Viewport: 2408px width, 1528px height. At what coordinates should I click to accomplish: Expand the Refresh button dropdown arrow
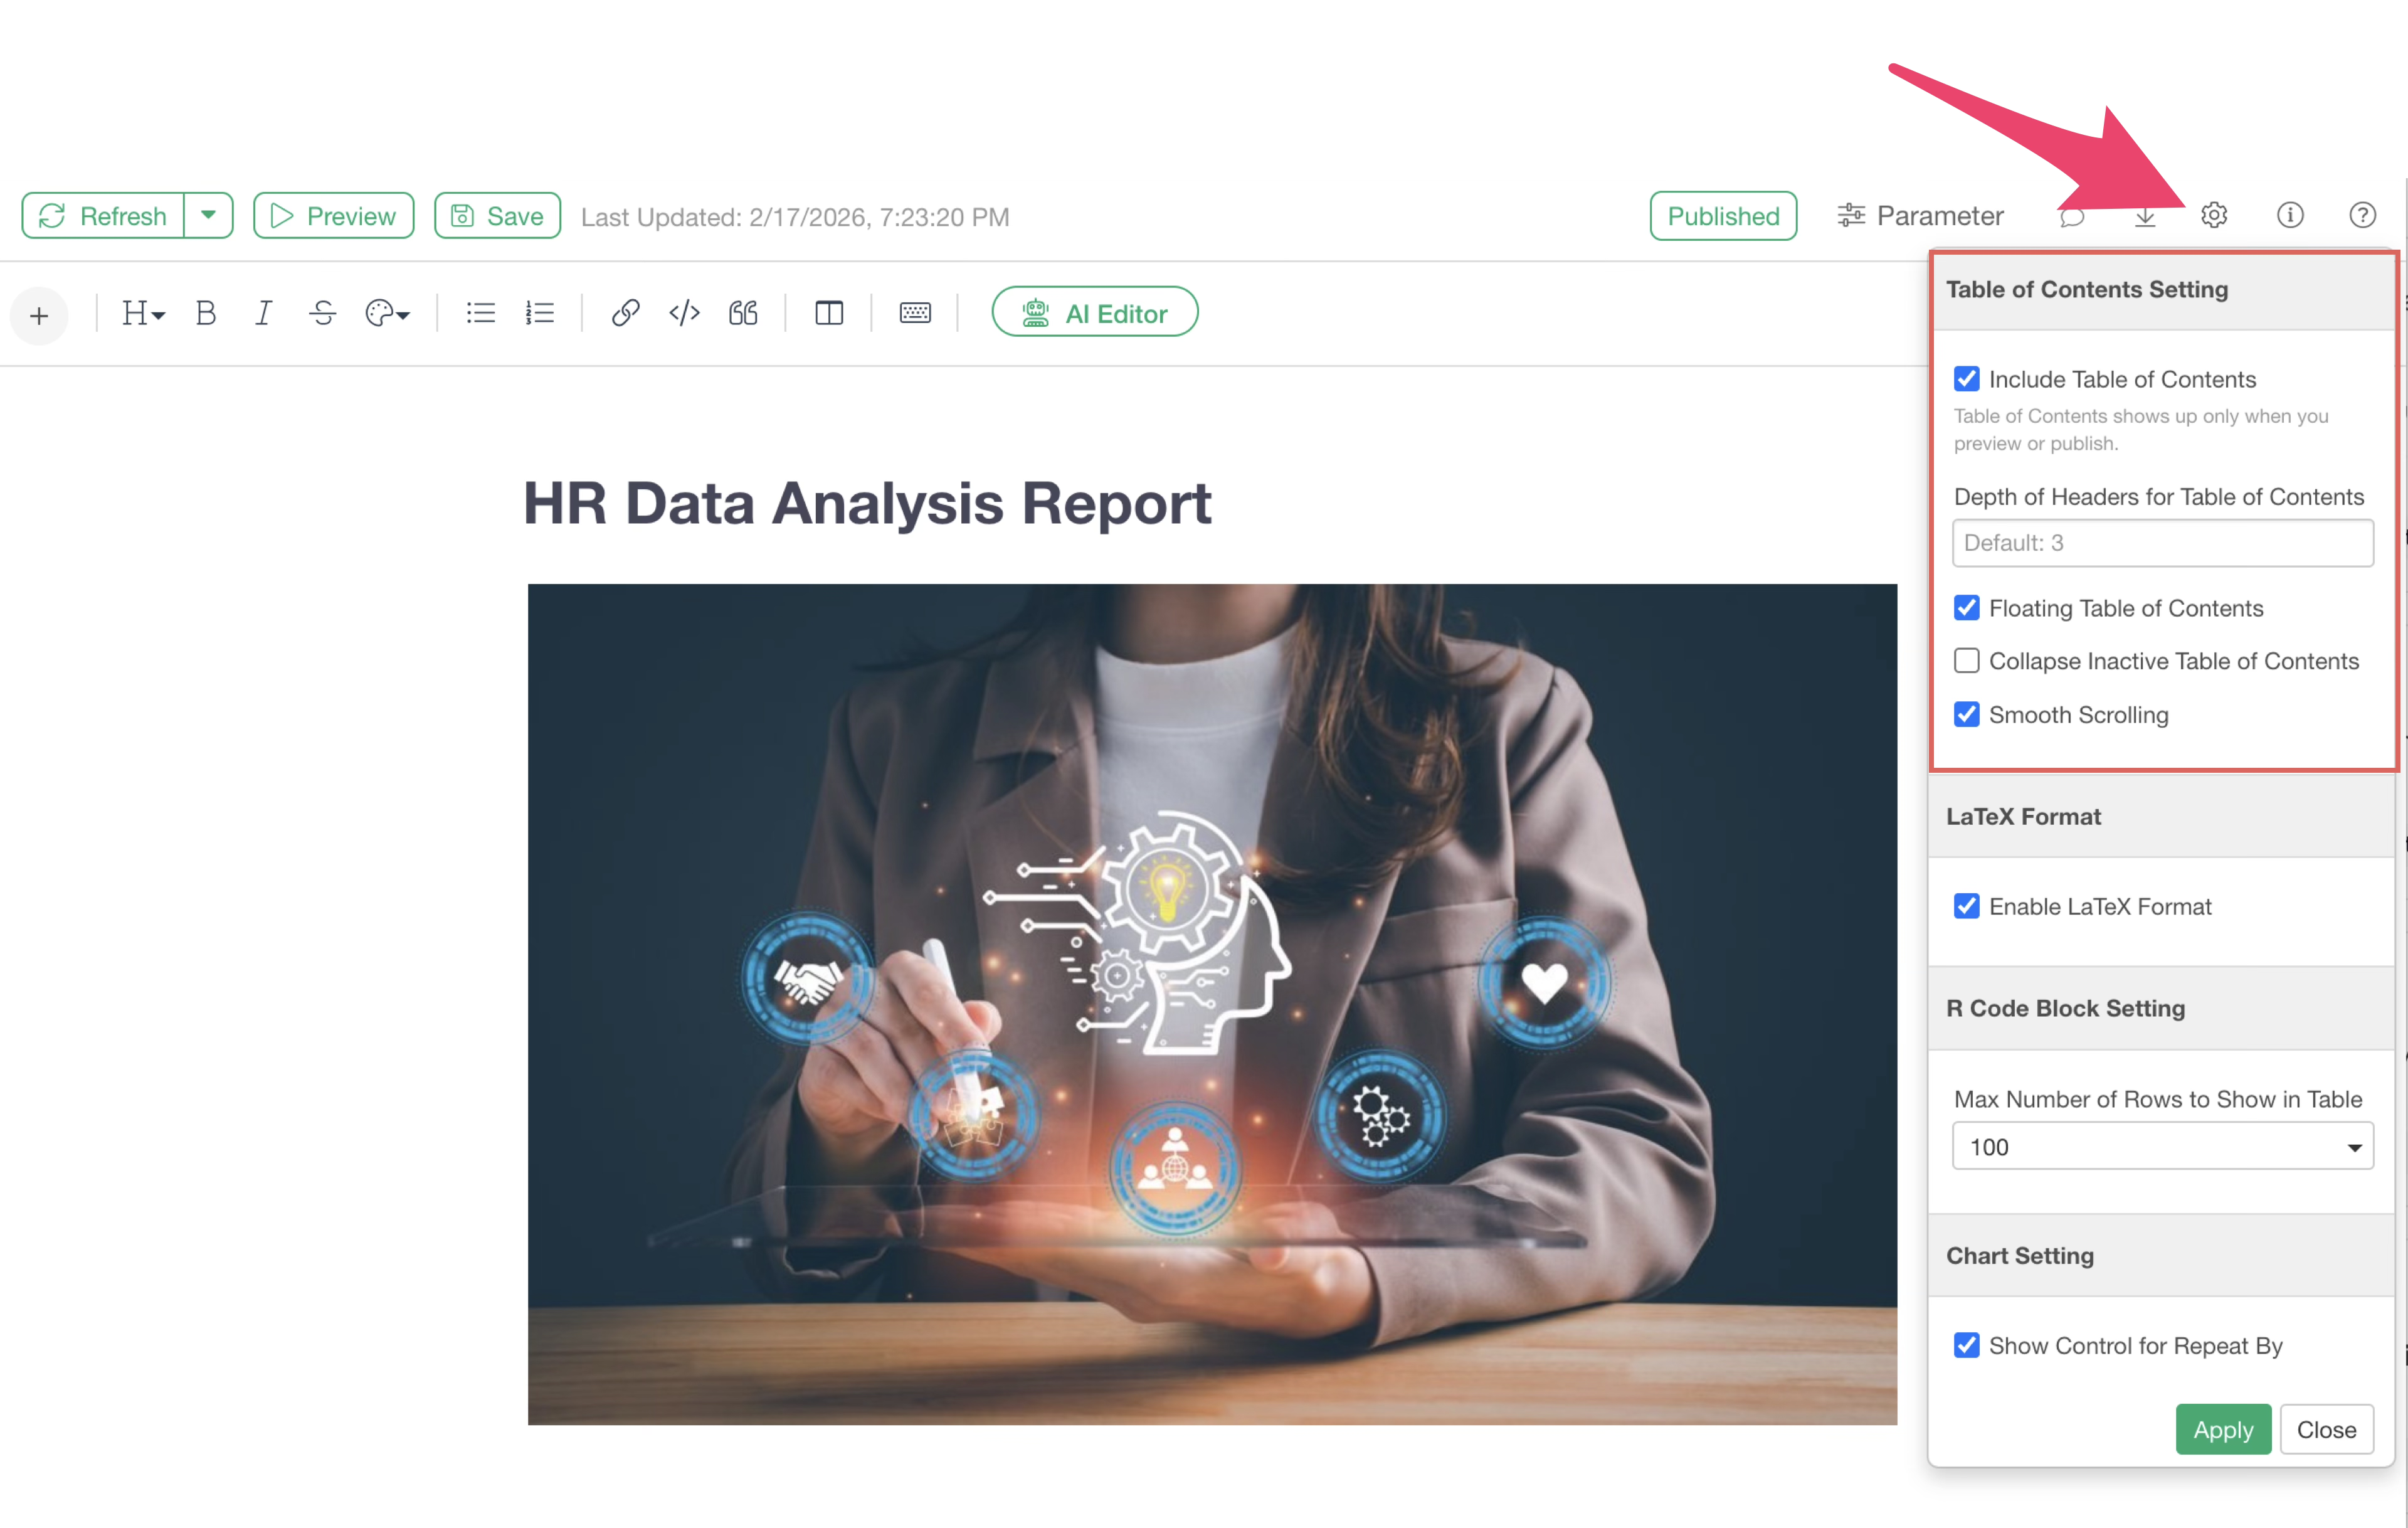[208, 215]
